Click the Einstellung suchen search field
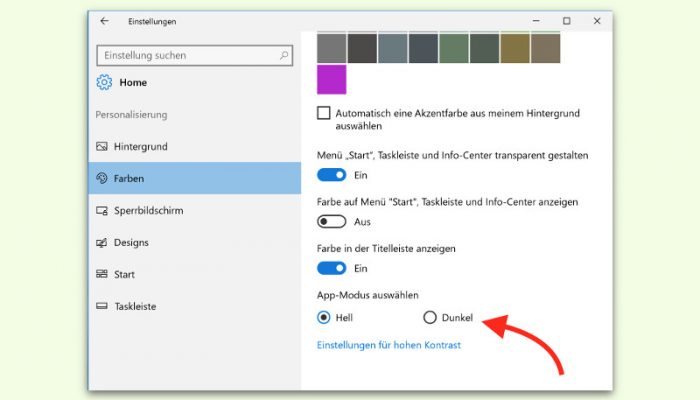Image resolution: width=700 pixels, height=400 pixels. click(195, 55)
